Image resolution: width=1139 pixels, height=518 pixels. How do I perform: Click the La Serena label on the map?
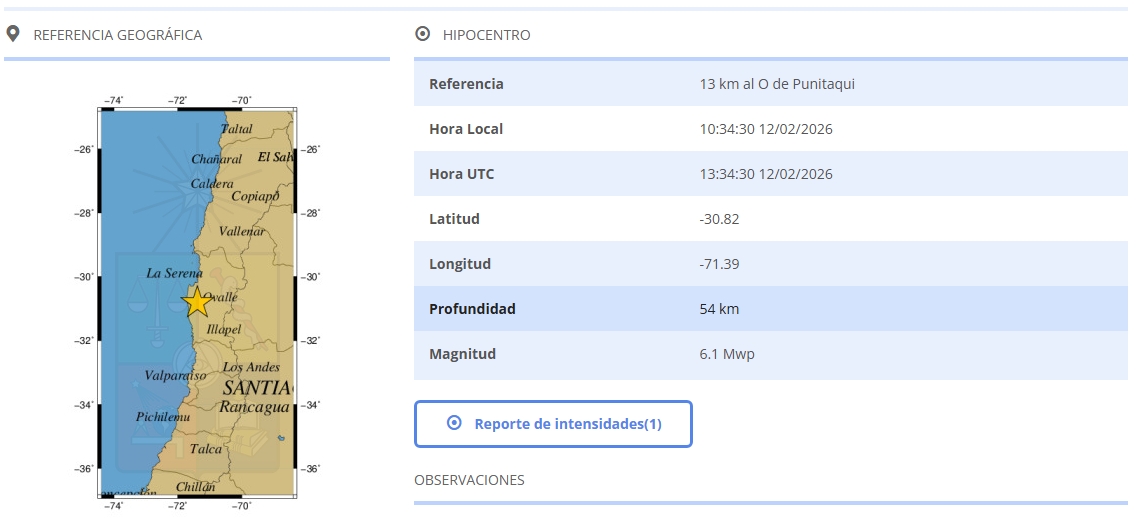click(x=174, y=273)
